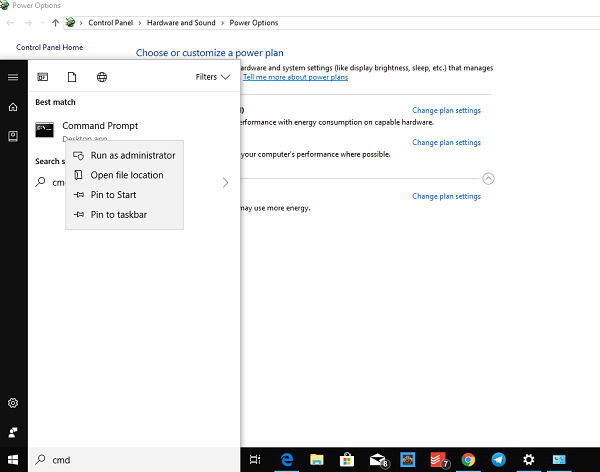600x472 pixels.
Task: Open the hamburger menu in search panel
Action: 13,77
